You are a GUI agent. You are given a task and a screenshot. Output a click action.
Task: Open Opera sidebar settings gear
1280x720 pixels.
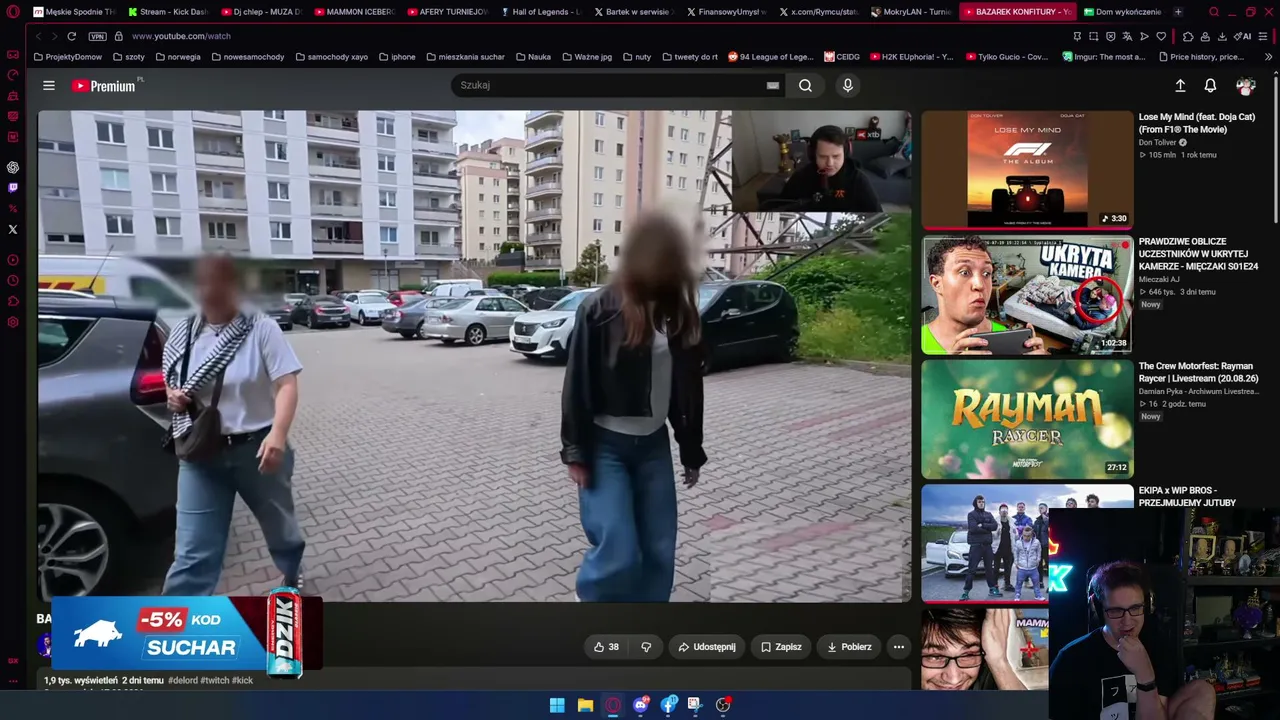tap(13, 322)
